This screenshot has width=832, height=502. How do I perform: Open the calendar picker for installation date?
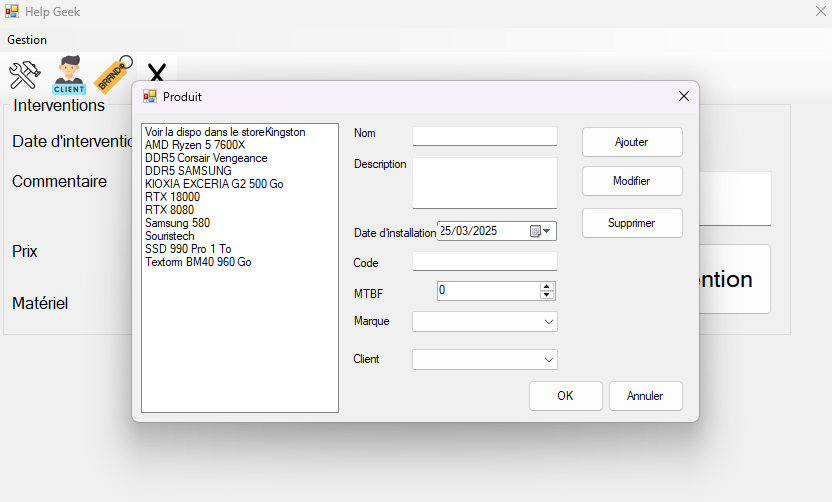pos(540,231)
